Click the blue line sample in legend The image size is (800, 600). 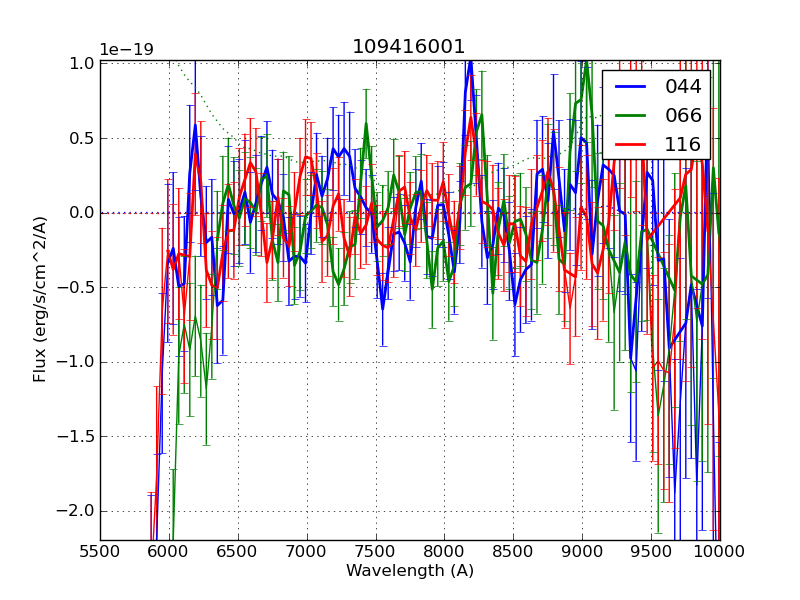[x=629, y=87]
